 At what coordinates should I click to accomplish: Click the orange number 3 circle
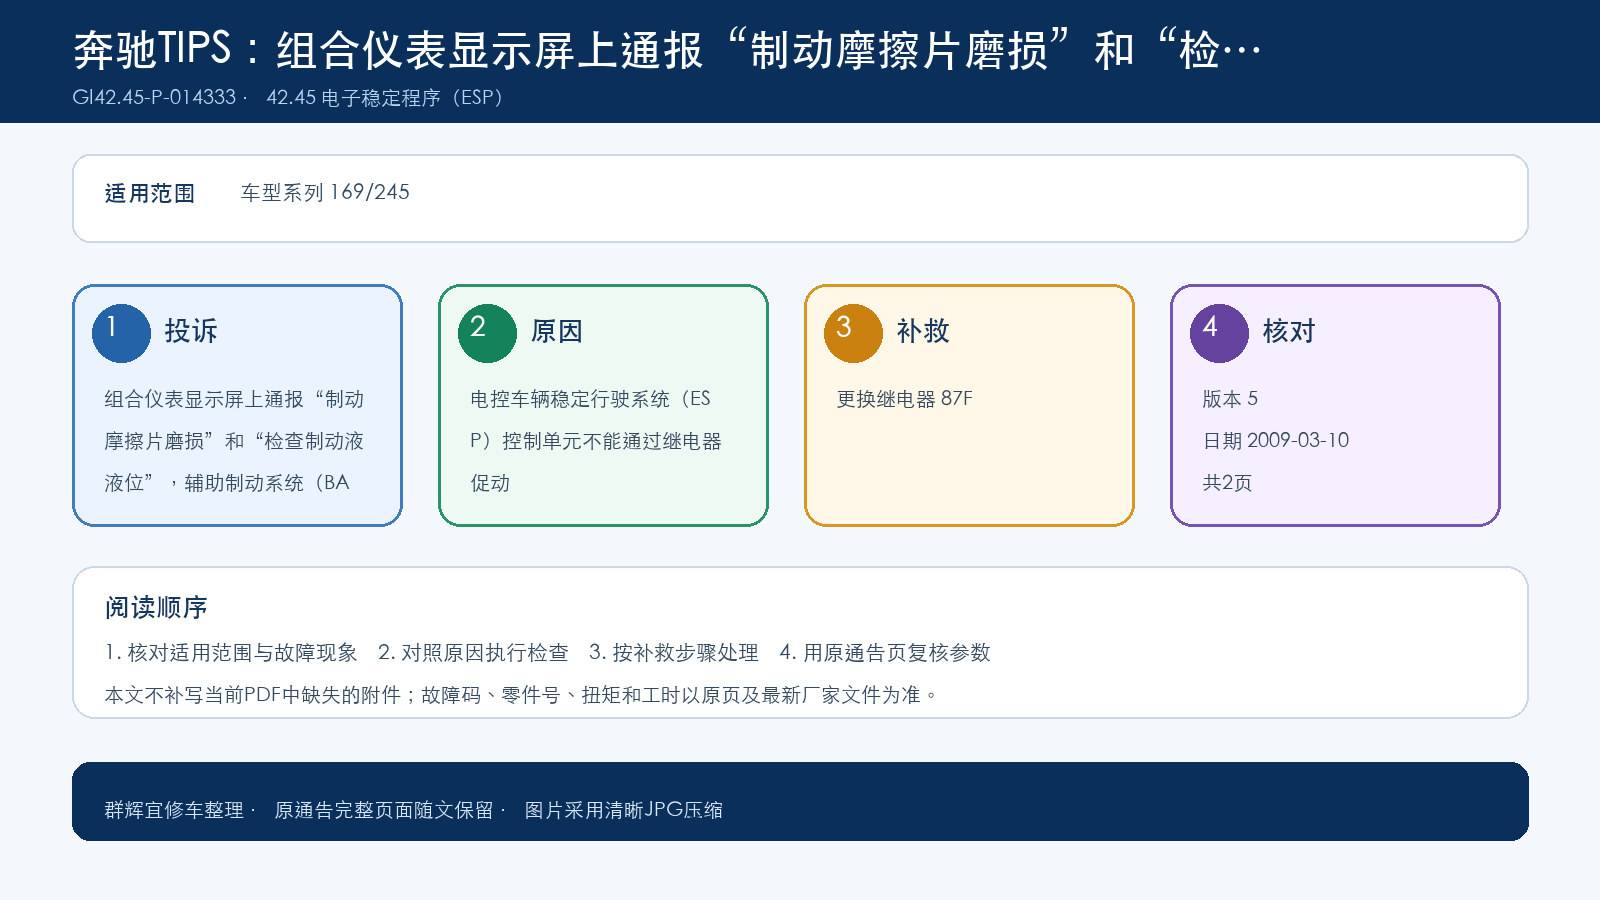[853, 333]
